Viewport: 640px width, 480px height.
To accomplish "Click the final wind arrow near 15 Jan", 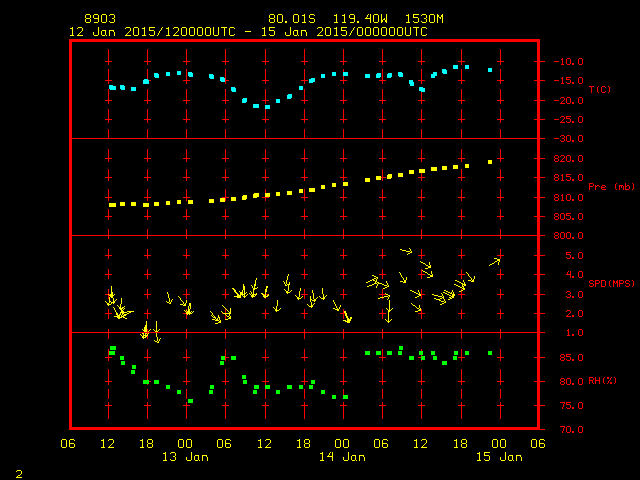I will [x=495, y=262].
